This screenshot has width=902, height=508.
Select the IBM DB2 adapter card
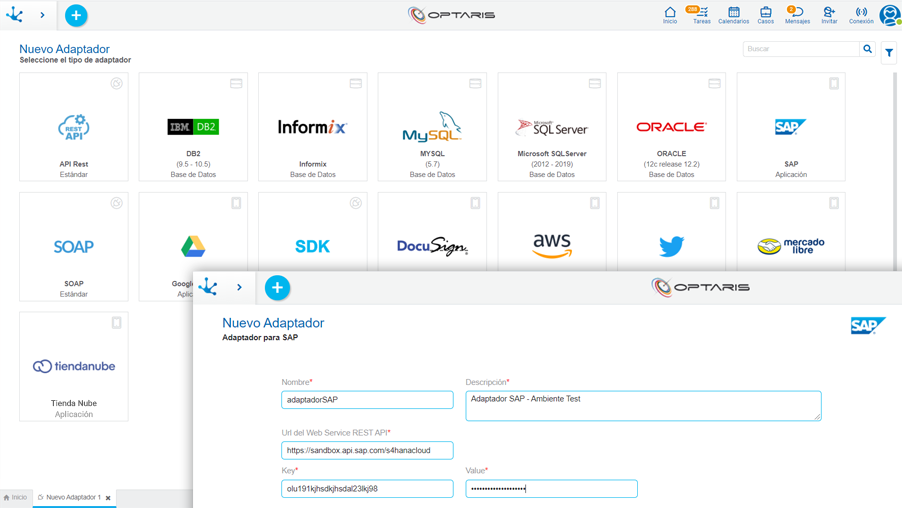193,127
